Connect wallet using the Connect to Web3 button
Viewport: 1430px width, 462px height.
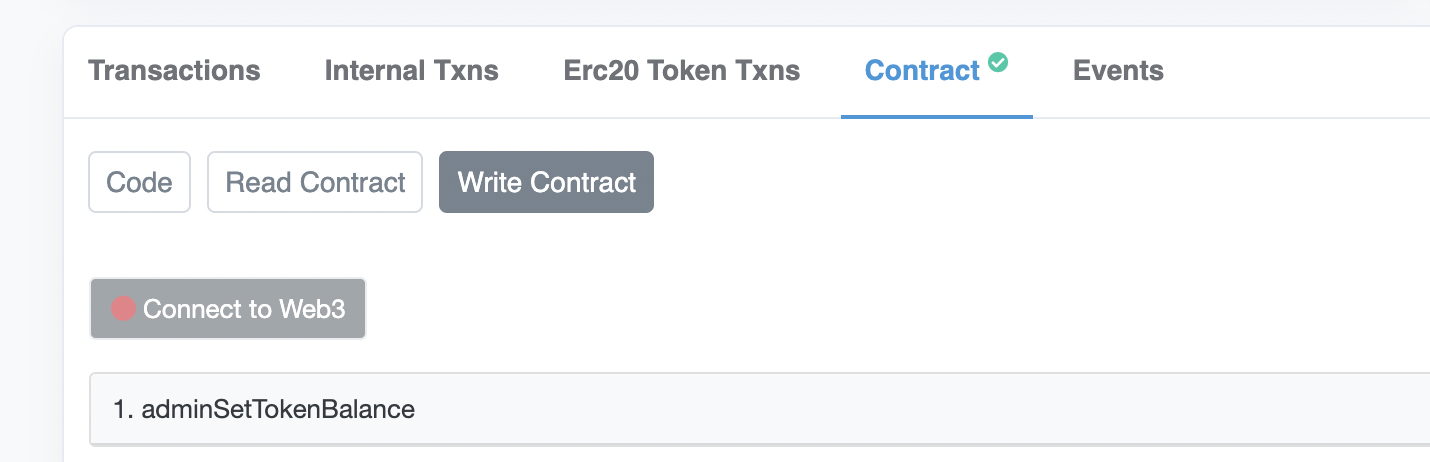228,309
